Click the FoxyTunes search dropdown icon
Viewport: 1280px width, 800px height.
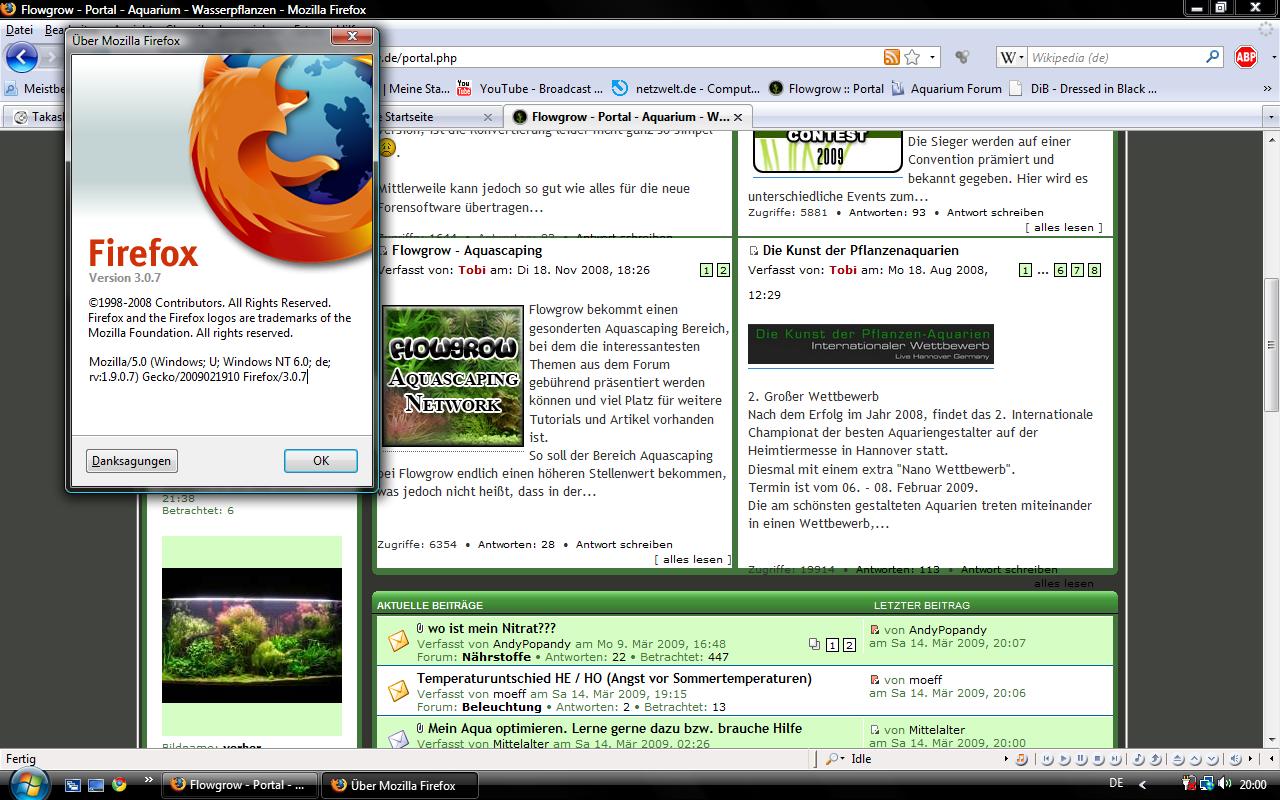pyautogui.click(x=834, y=759)
